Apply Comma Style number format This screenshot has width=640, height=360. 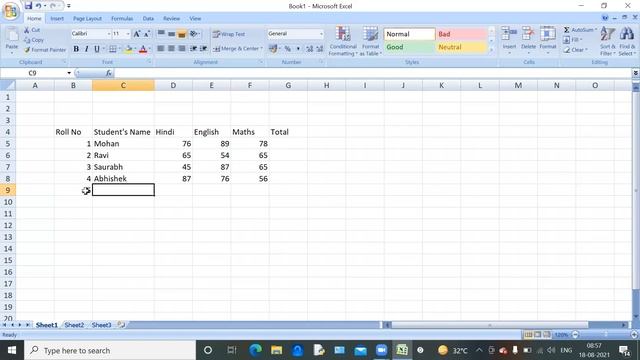tap(298, 49)
